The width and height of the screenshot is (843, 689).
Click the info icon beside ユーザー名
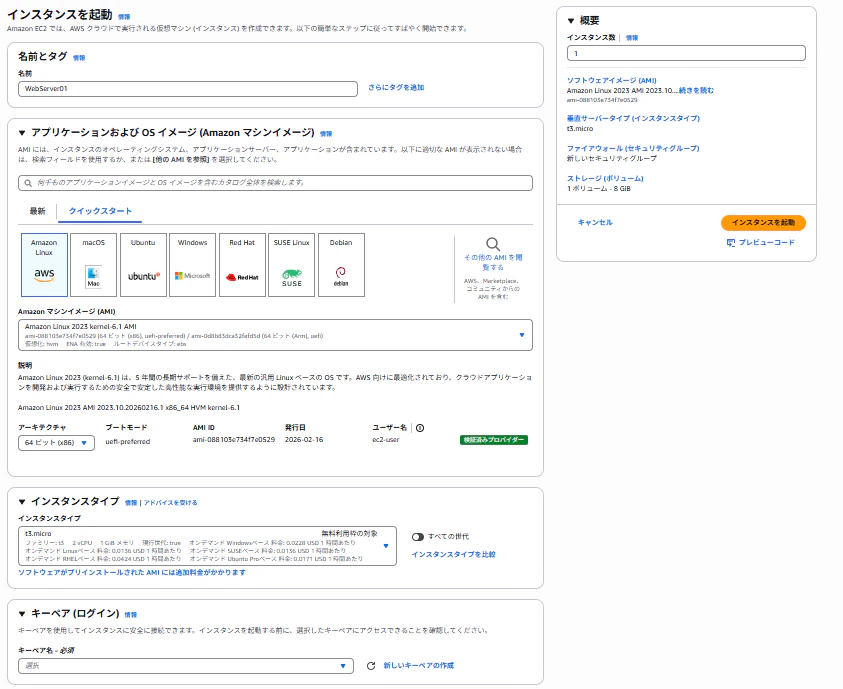coord(420,428)
